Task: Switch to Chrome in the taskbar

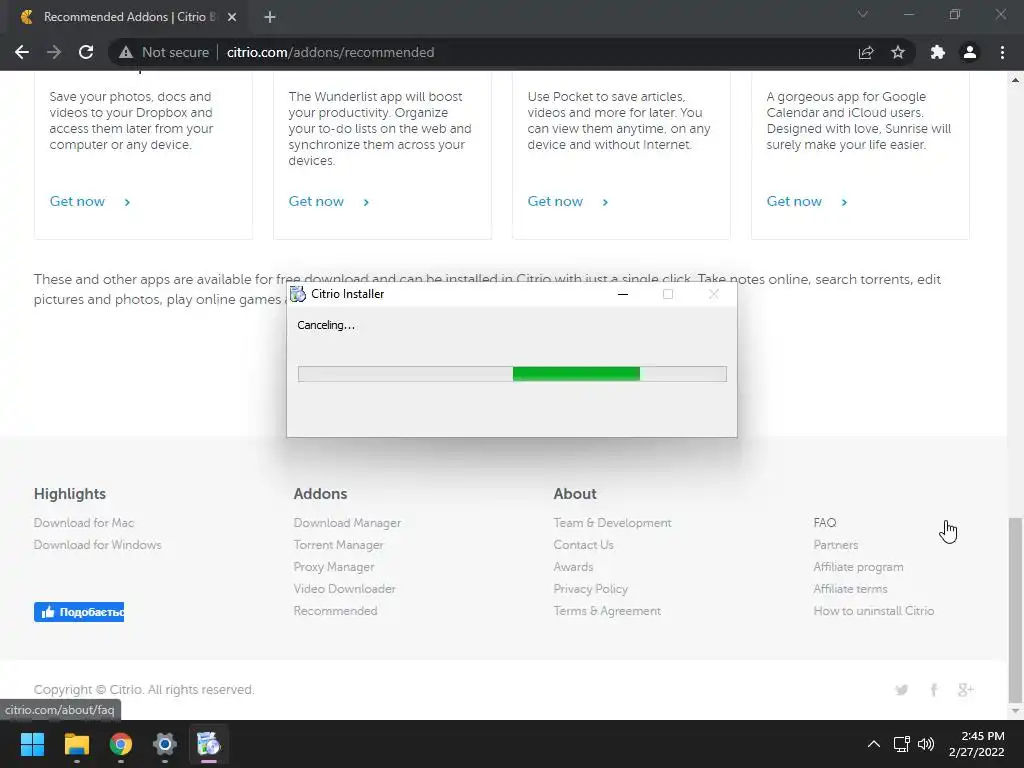Action: [x=121, y=744]
